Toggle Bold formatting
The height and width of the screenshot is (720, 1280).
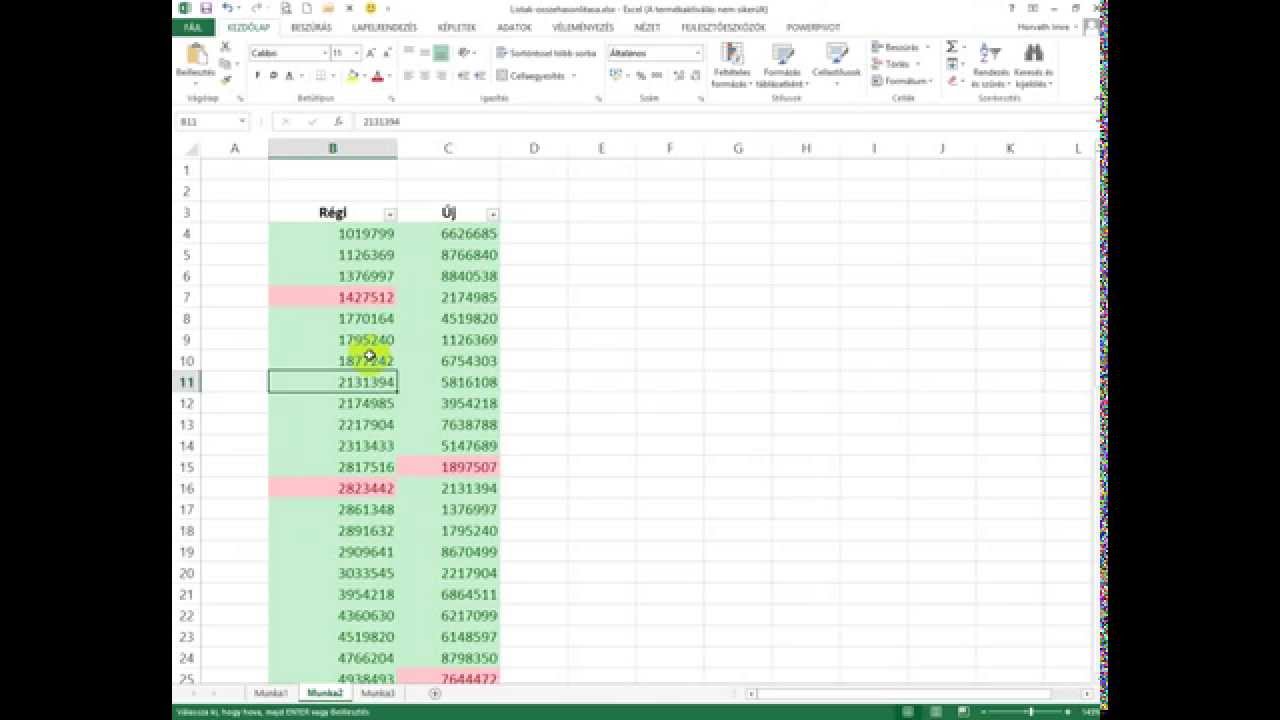[257, 76]
